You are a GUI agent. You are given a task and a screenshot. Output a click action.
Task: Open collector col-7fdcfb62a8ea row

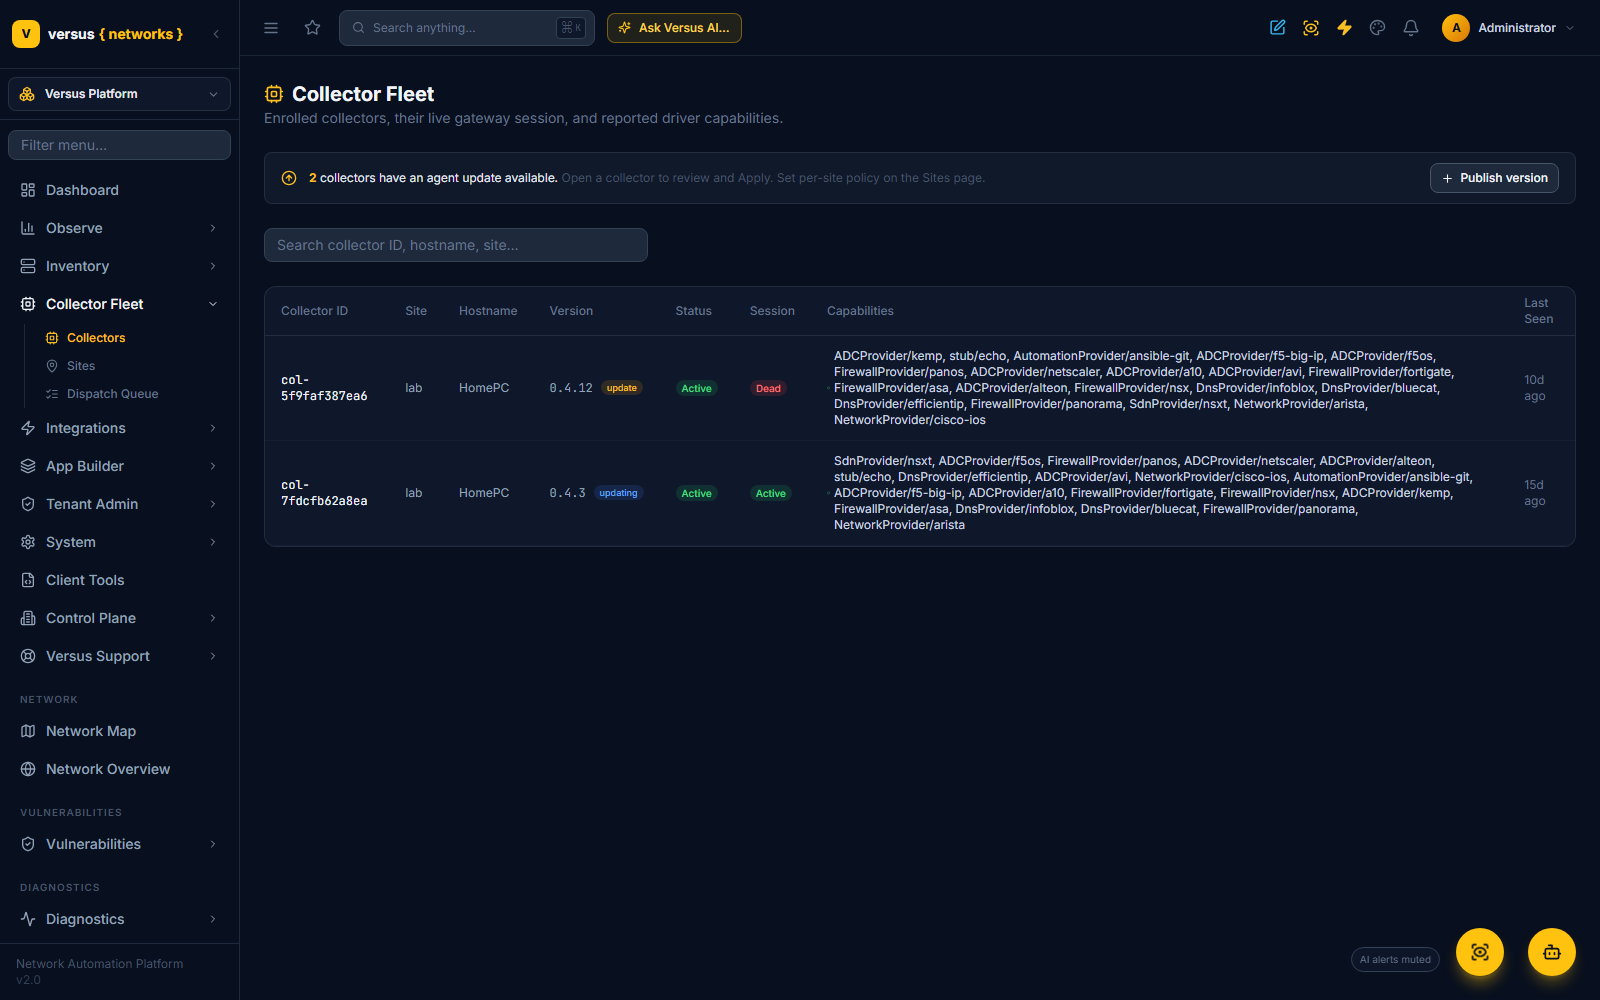tap(920, 493)
